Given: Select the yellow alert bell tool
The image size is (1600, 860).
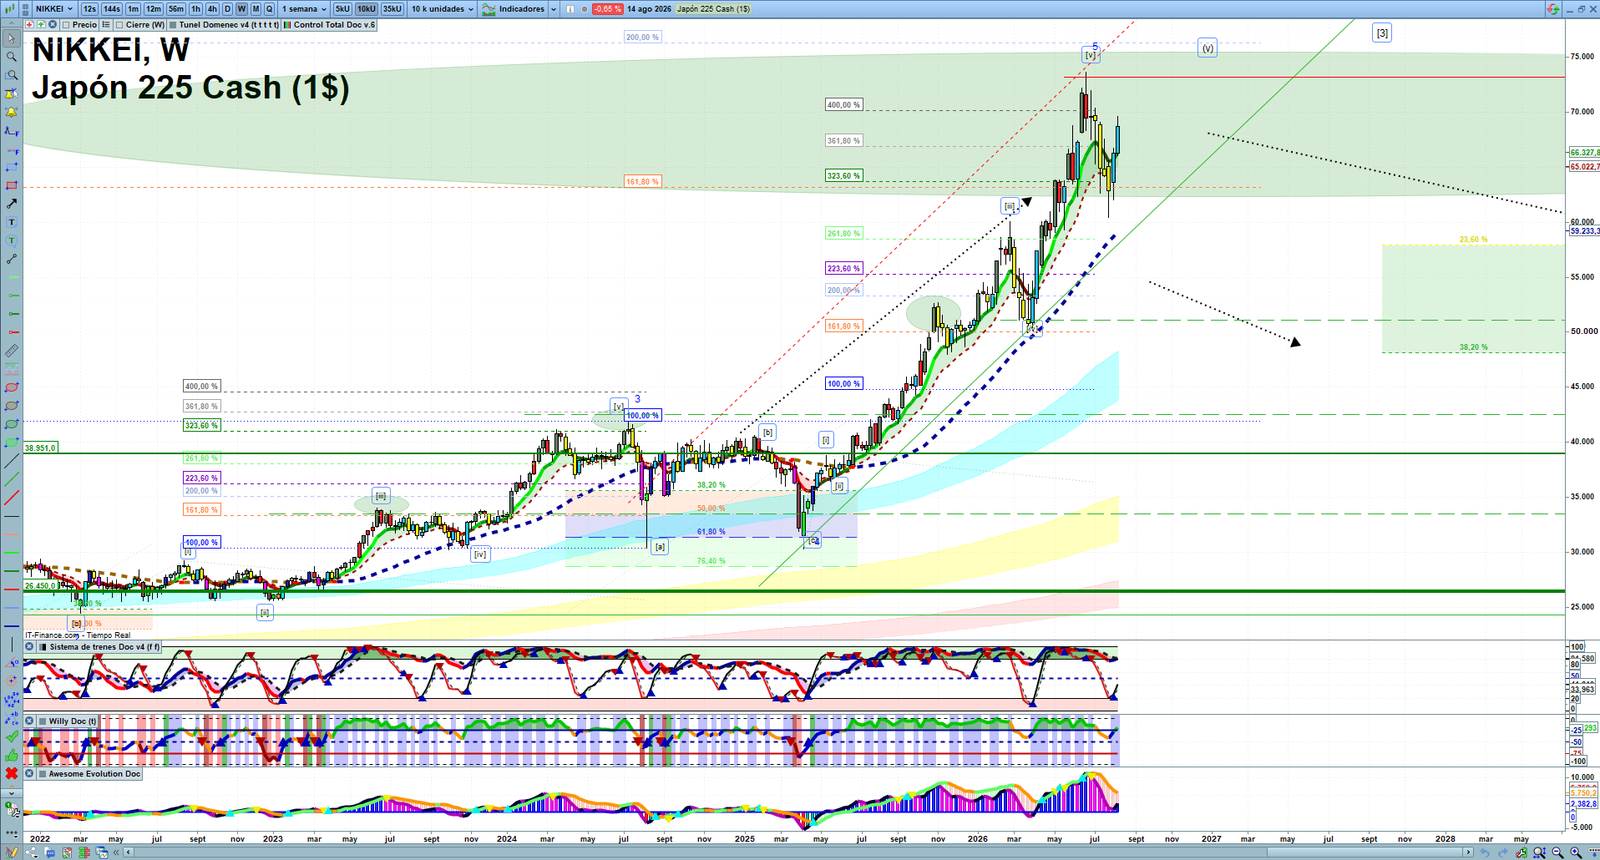Looking at the screenshot, I should (x=10, y=112).
